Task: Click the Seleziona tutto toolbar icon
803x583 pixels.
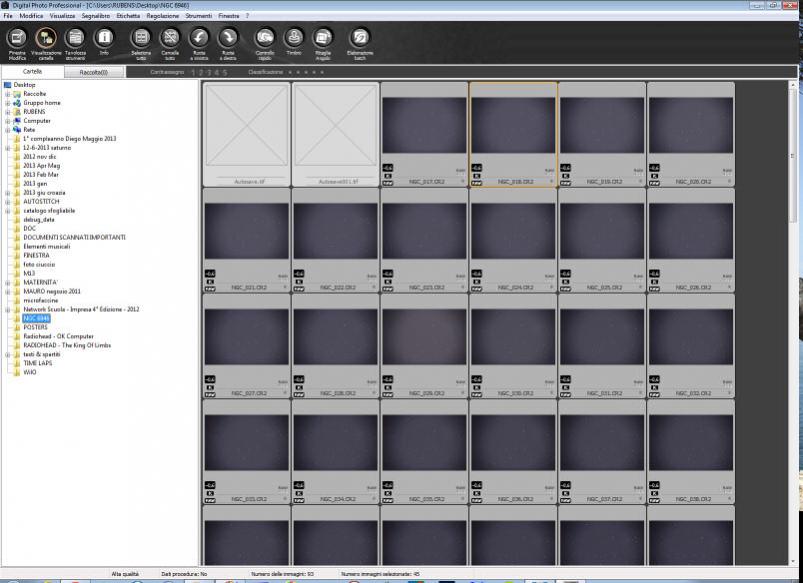Action: 141,40
